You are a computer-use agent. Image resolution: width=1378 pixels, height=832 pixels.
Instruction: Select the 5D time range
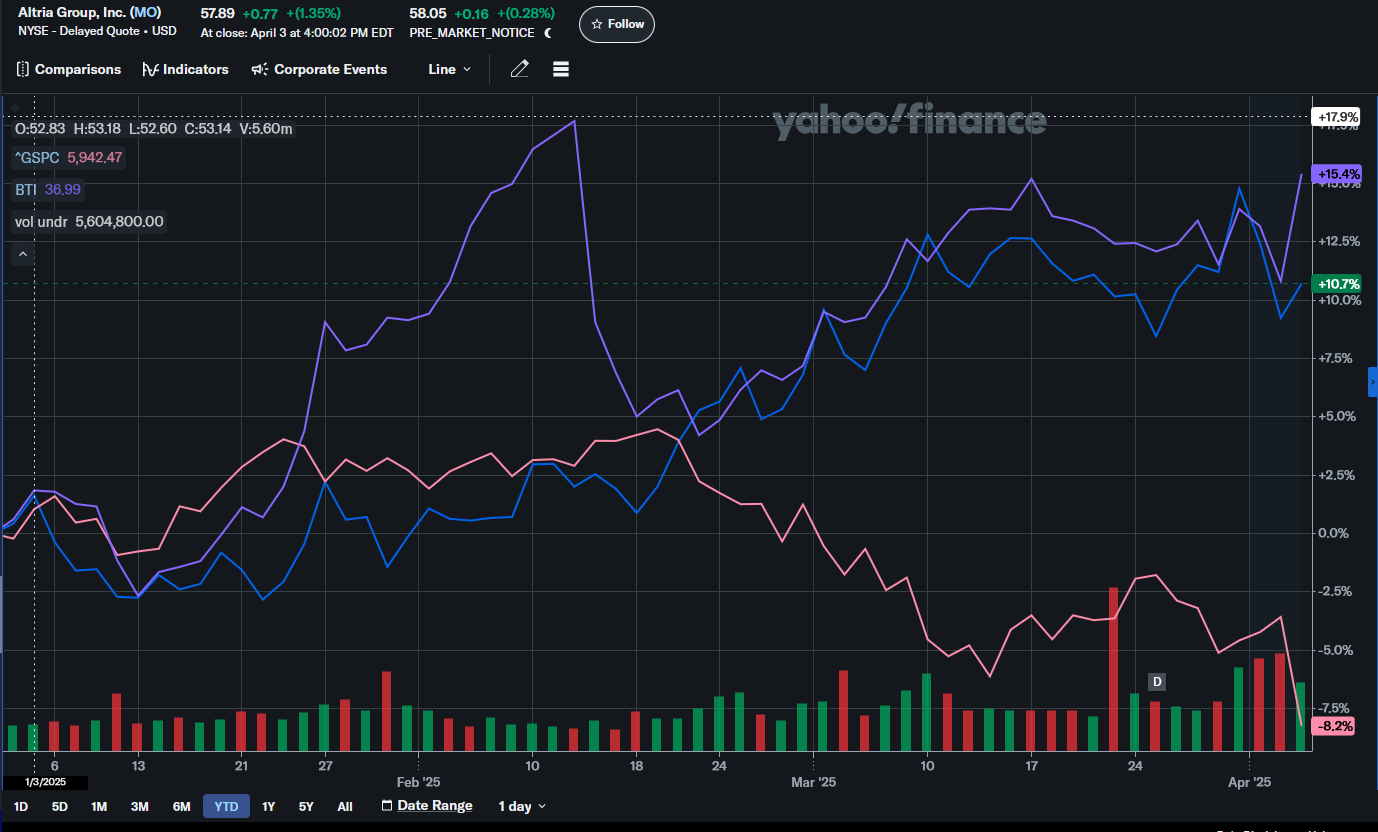coord(60,806)
